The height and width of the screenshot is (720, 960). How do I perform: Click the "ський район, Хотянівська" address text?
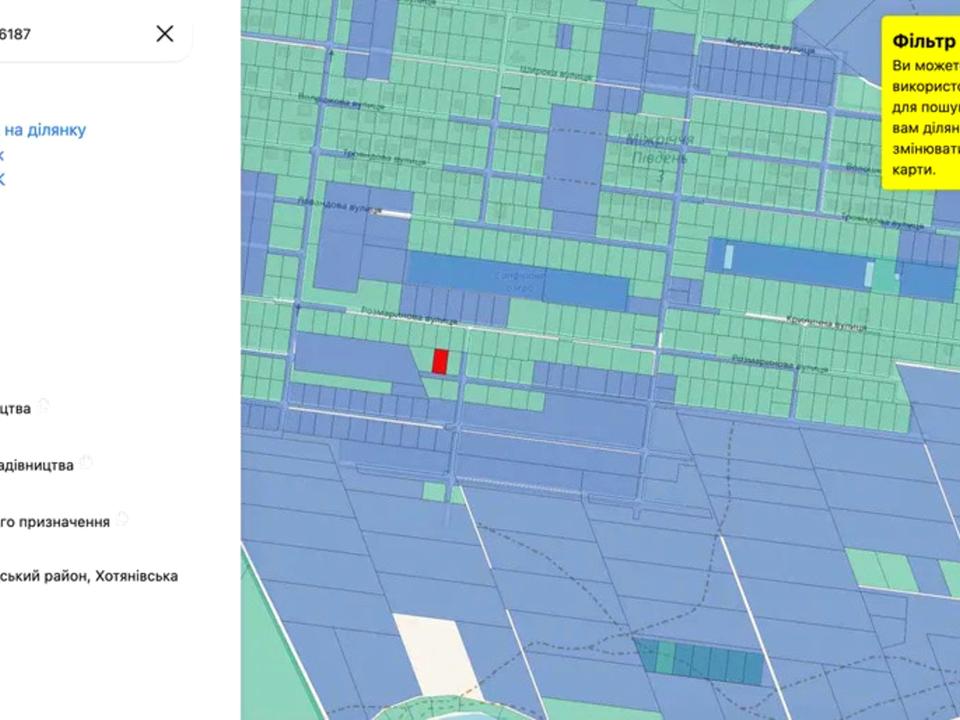click(x=89, y=576)
